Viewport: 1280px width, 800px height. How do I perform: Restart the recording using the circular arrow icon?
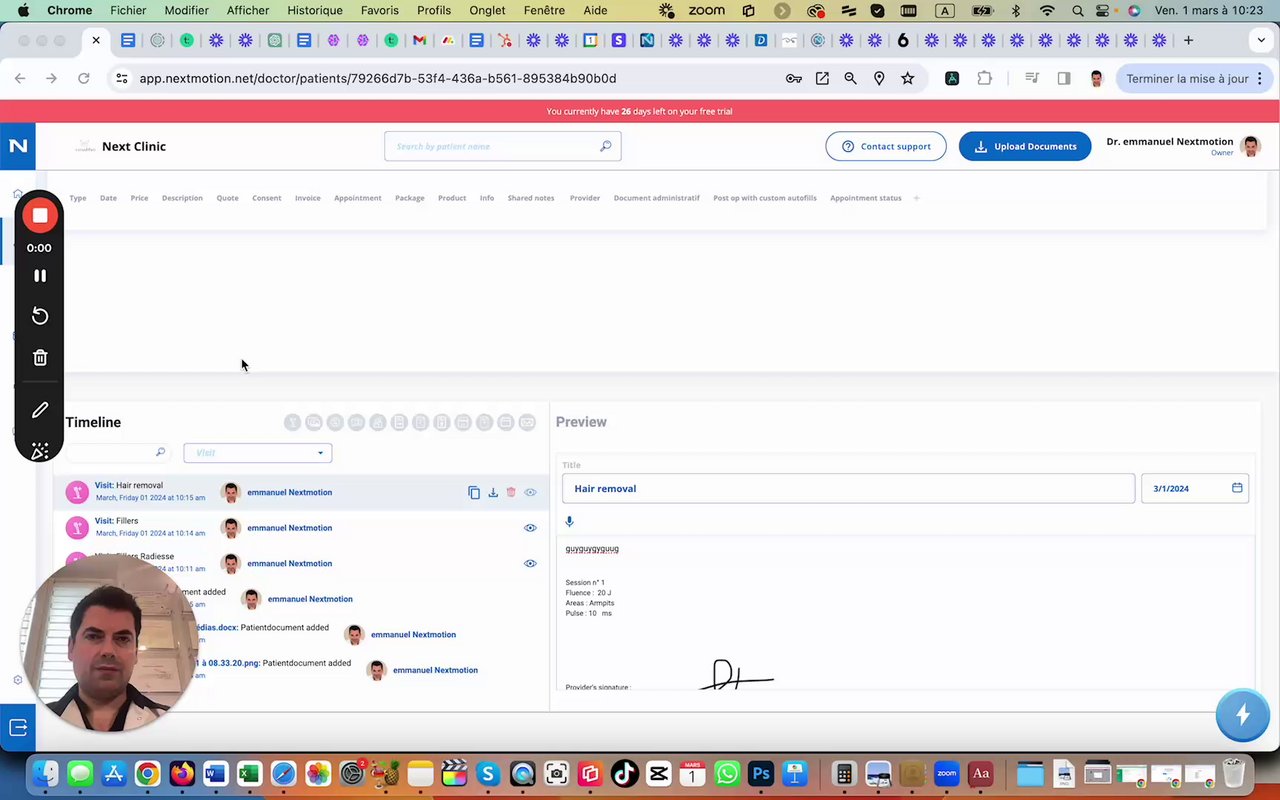click(40, 316)
